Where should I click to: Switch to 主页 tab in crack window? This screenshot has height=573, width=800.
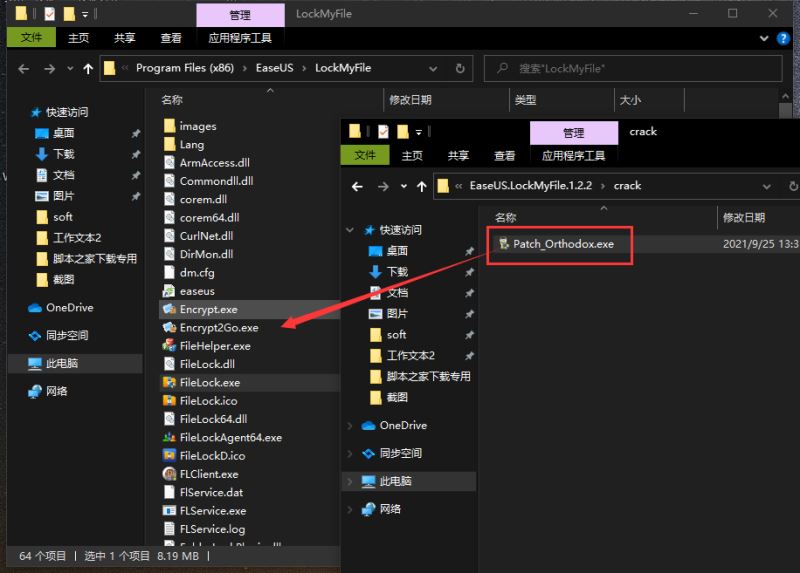[412, 156]
